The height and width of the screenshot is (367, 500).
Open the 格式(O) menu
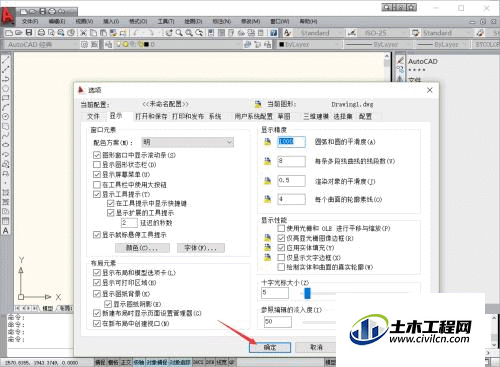pos(138,21)
